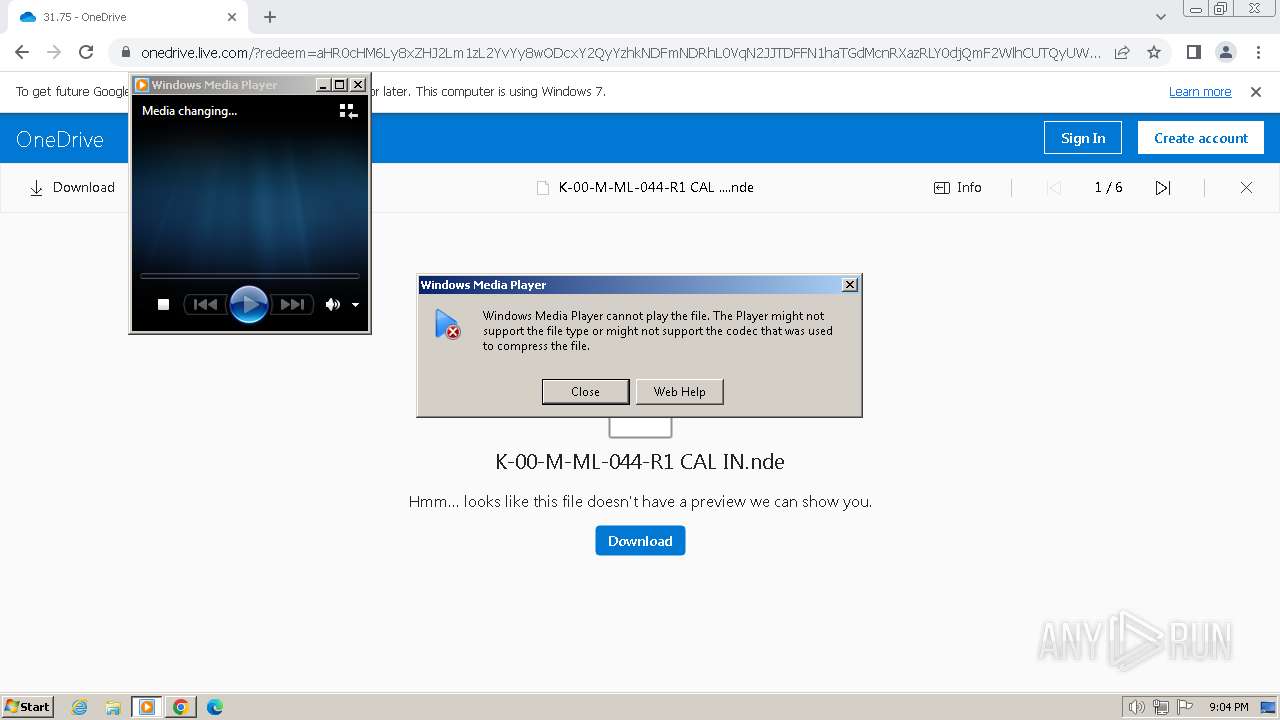Close the OneDrive file preview
The image size is (1280, 720).
click(x=1246, y=187)
